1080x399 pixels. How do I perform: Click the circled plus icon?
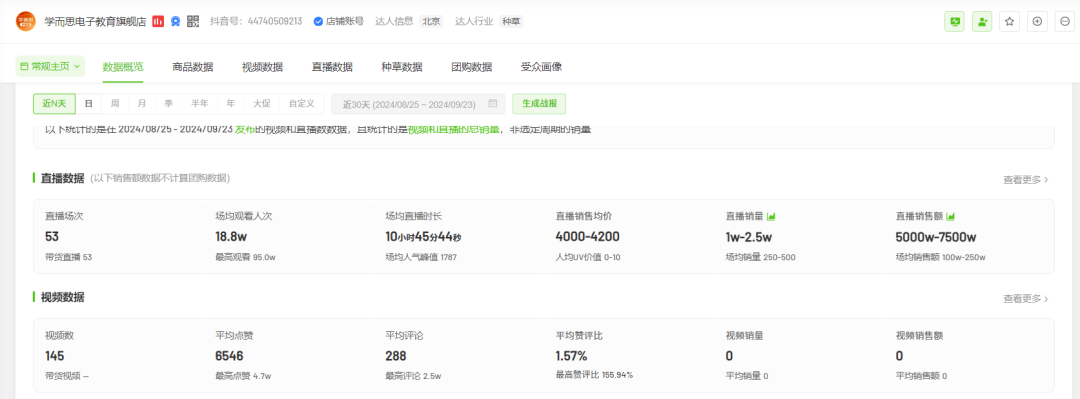(1037, 21)
